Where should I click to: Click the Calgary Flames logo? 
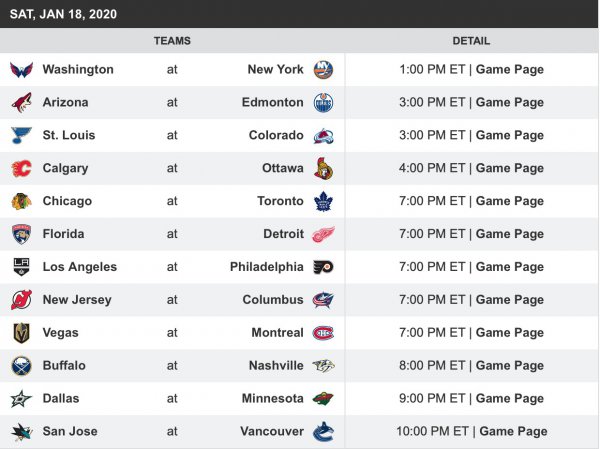point(22,168)
